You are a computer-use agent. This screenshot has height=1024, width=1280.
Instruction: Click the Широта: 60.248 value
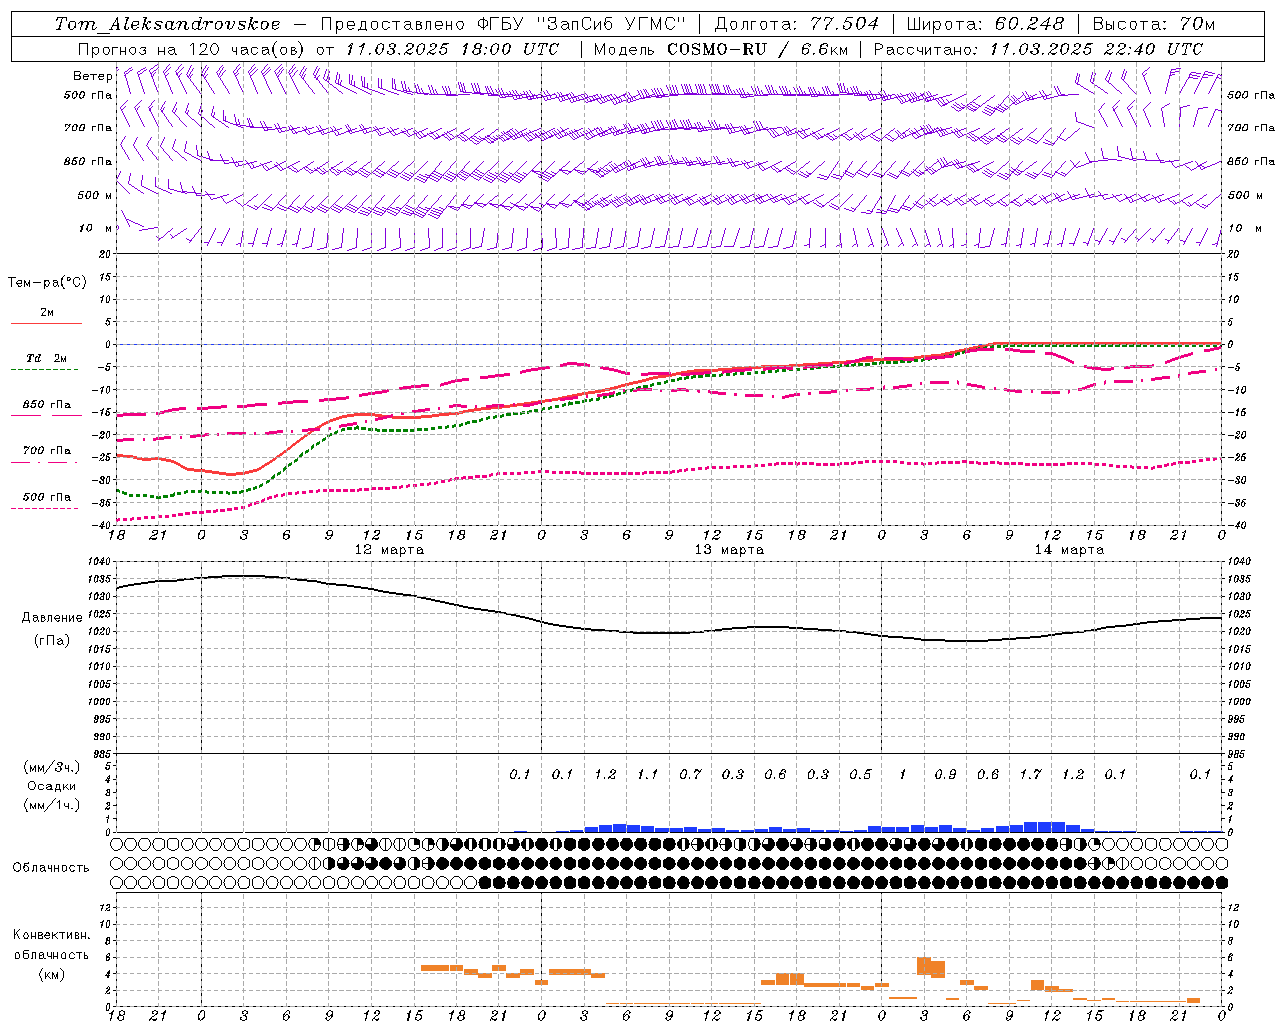[x=985, y=24]
